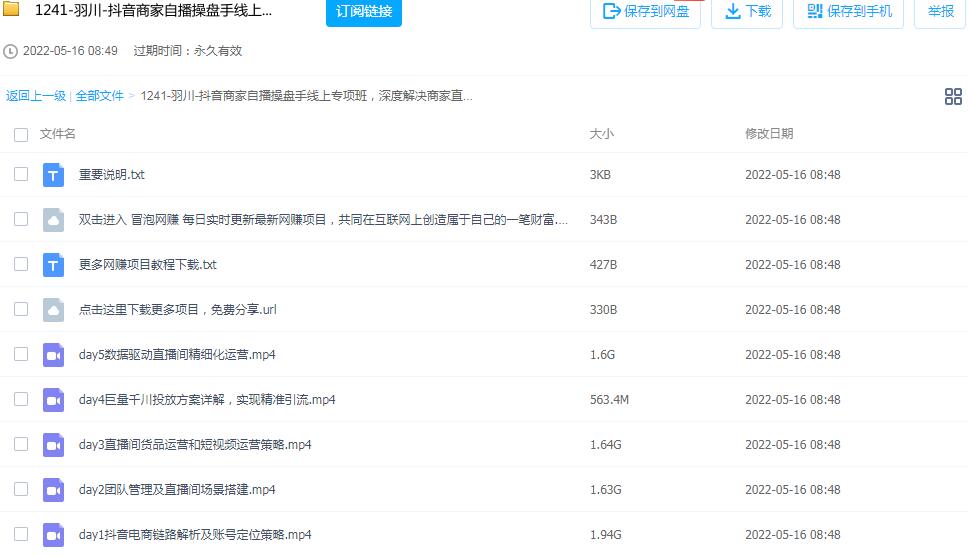Check the box for day4巨量千川 video
This screenshot has width=968, height=556.
pyautogui.click(x=21, y=399)
